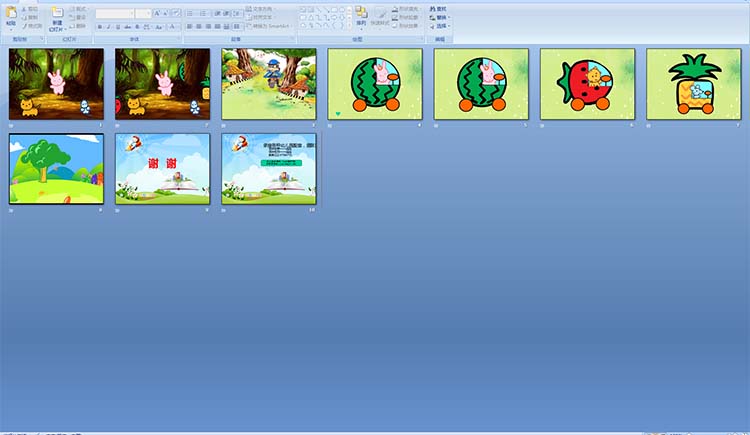Click the rectangle shape in shapes gallery
This screenshot has height=435, width=750.
(x=334, y=10)
